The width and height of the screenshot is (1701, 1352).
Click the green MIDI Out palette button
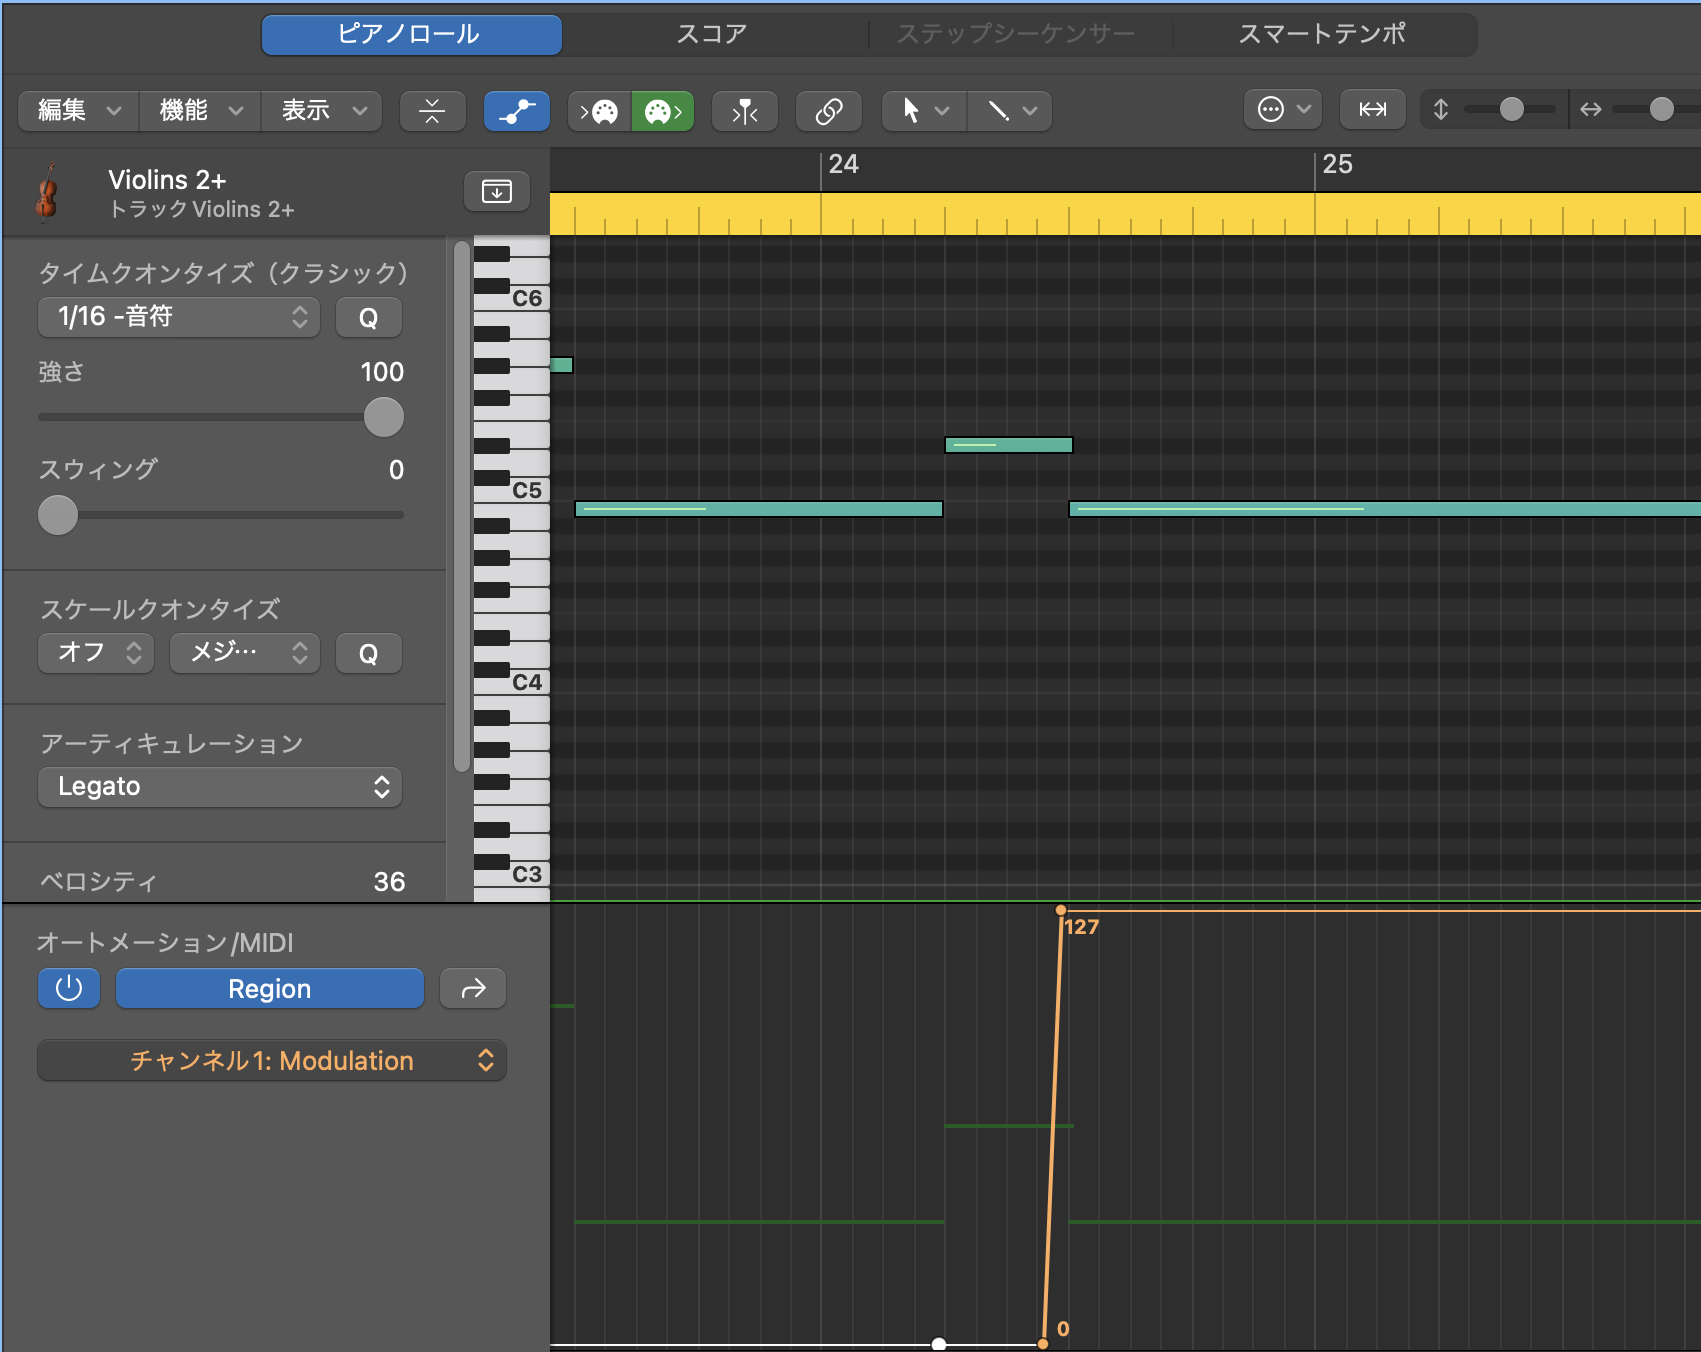(662, 110)
